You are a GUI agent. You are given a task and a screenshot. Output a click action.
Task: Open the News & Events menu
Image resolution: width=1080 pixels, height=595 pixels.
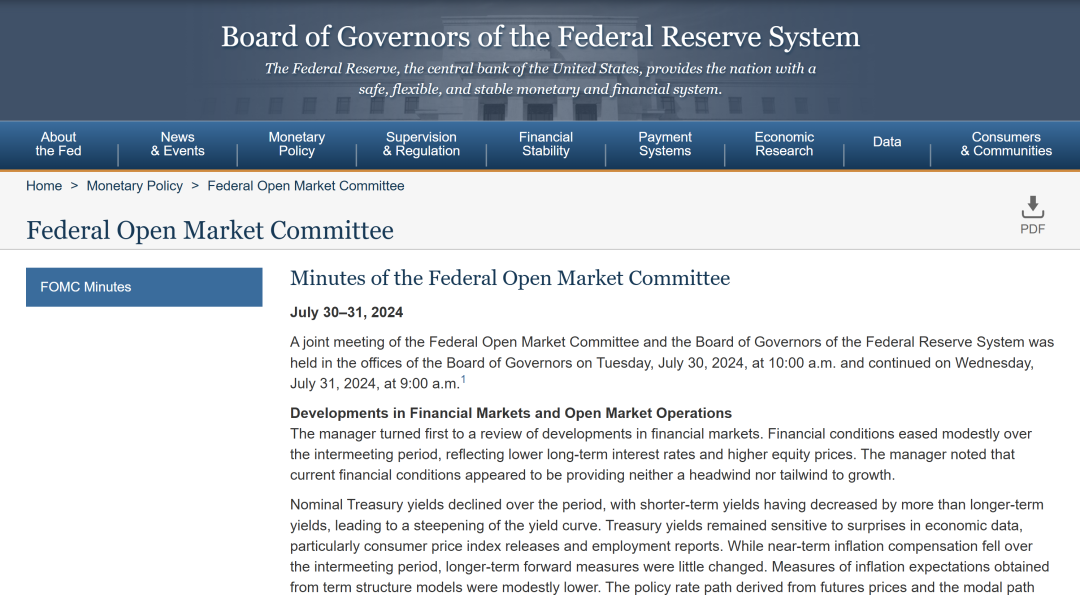tap(178, 144)
